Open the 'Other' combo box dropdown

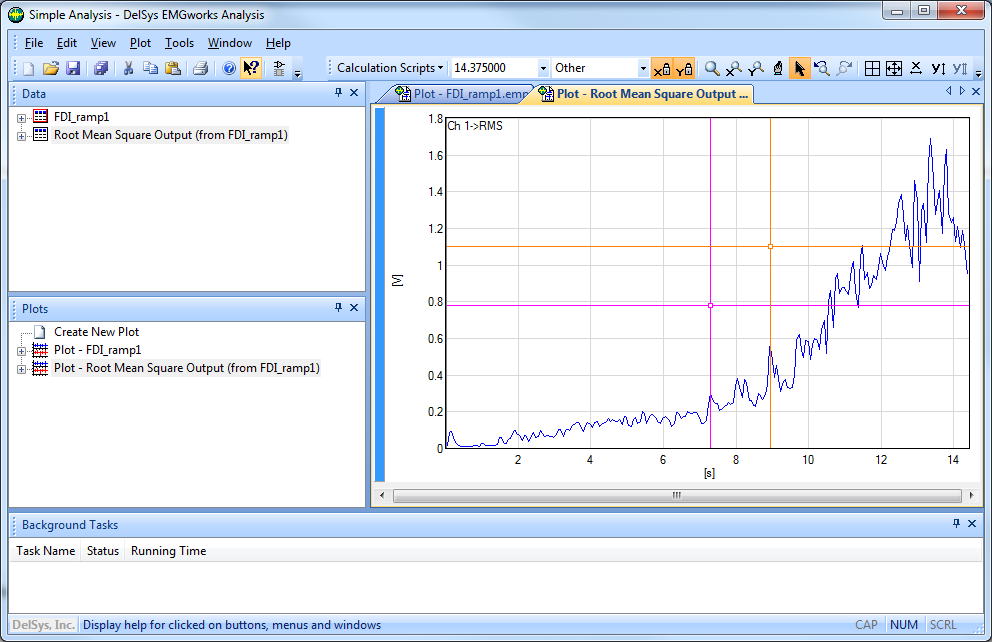(643, 68)
